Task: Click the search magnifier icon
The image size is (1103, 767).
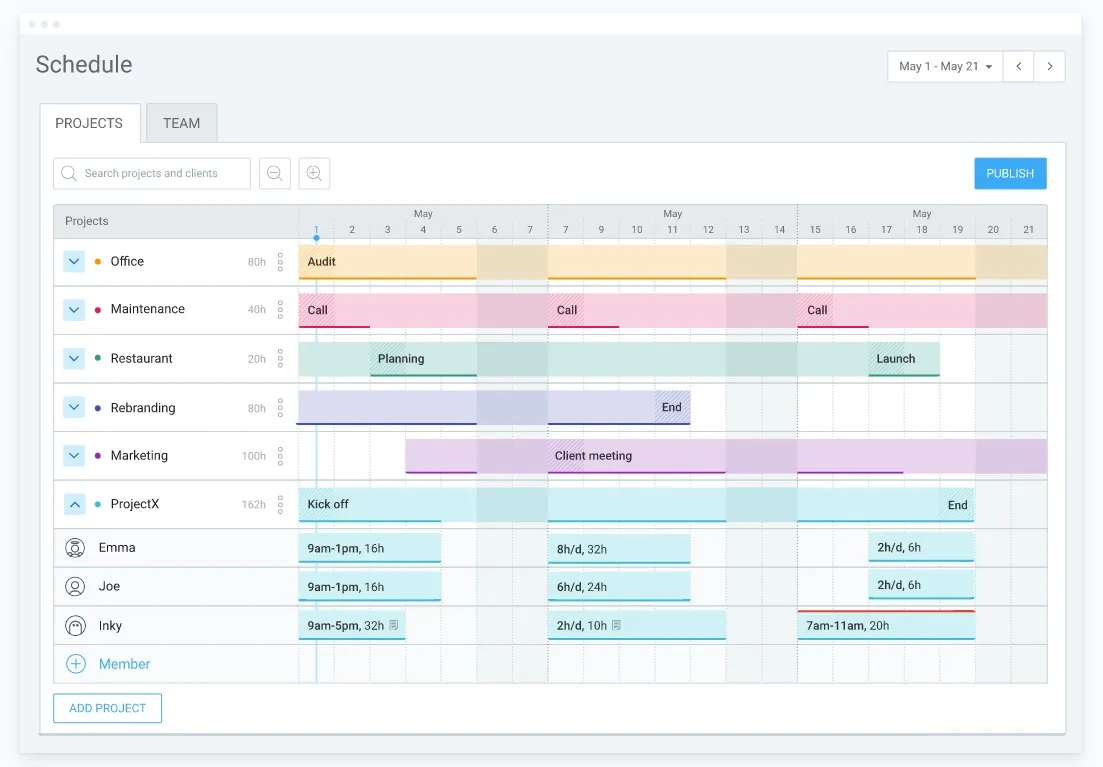Action: (x=68, y=173)
